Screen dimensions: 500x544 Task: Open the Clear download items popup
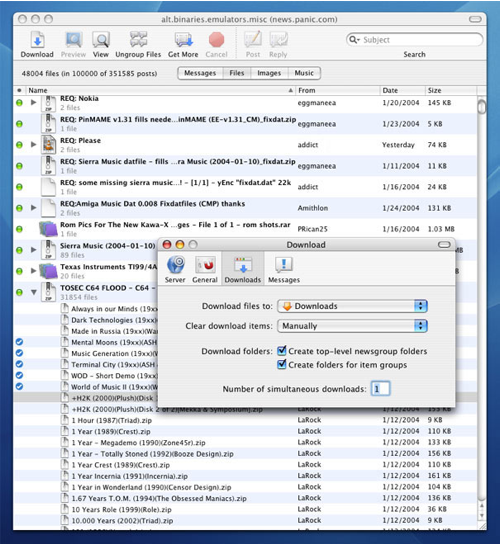[352, 326]
